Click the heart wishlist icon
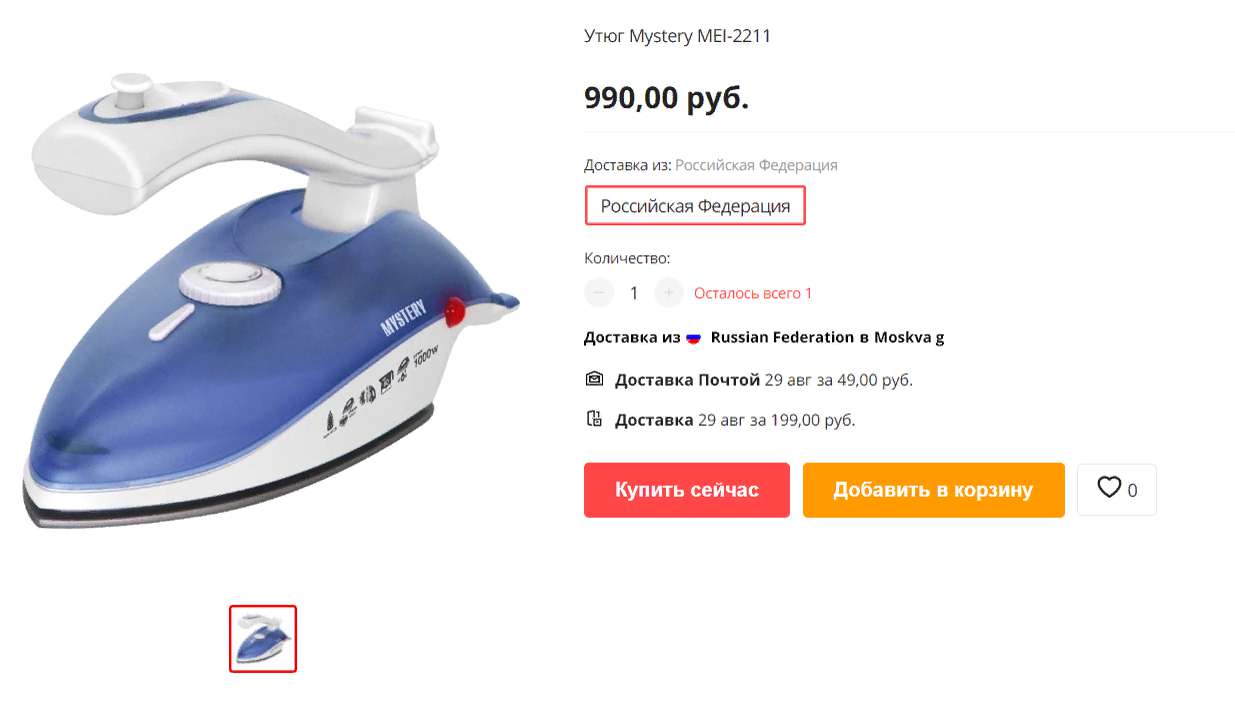The width and height of the screenshot is (1235, 713). click(x=1108, y=488)
